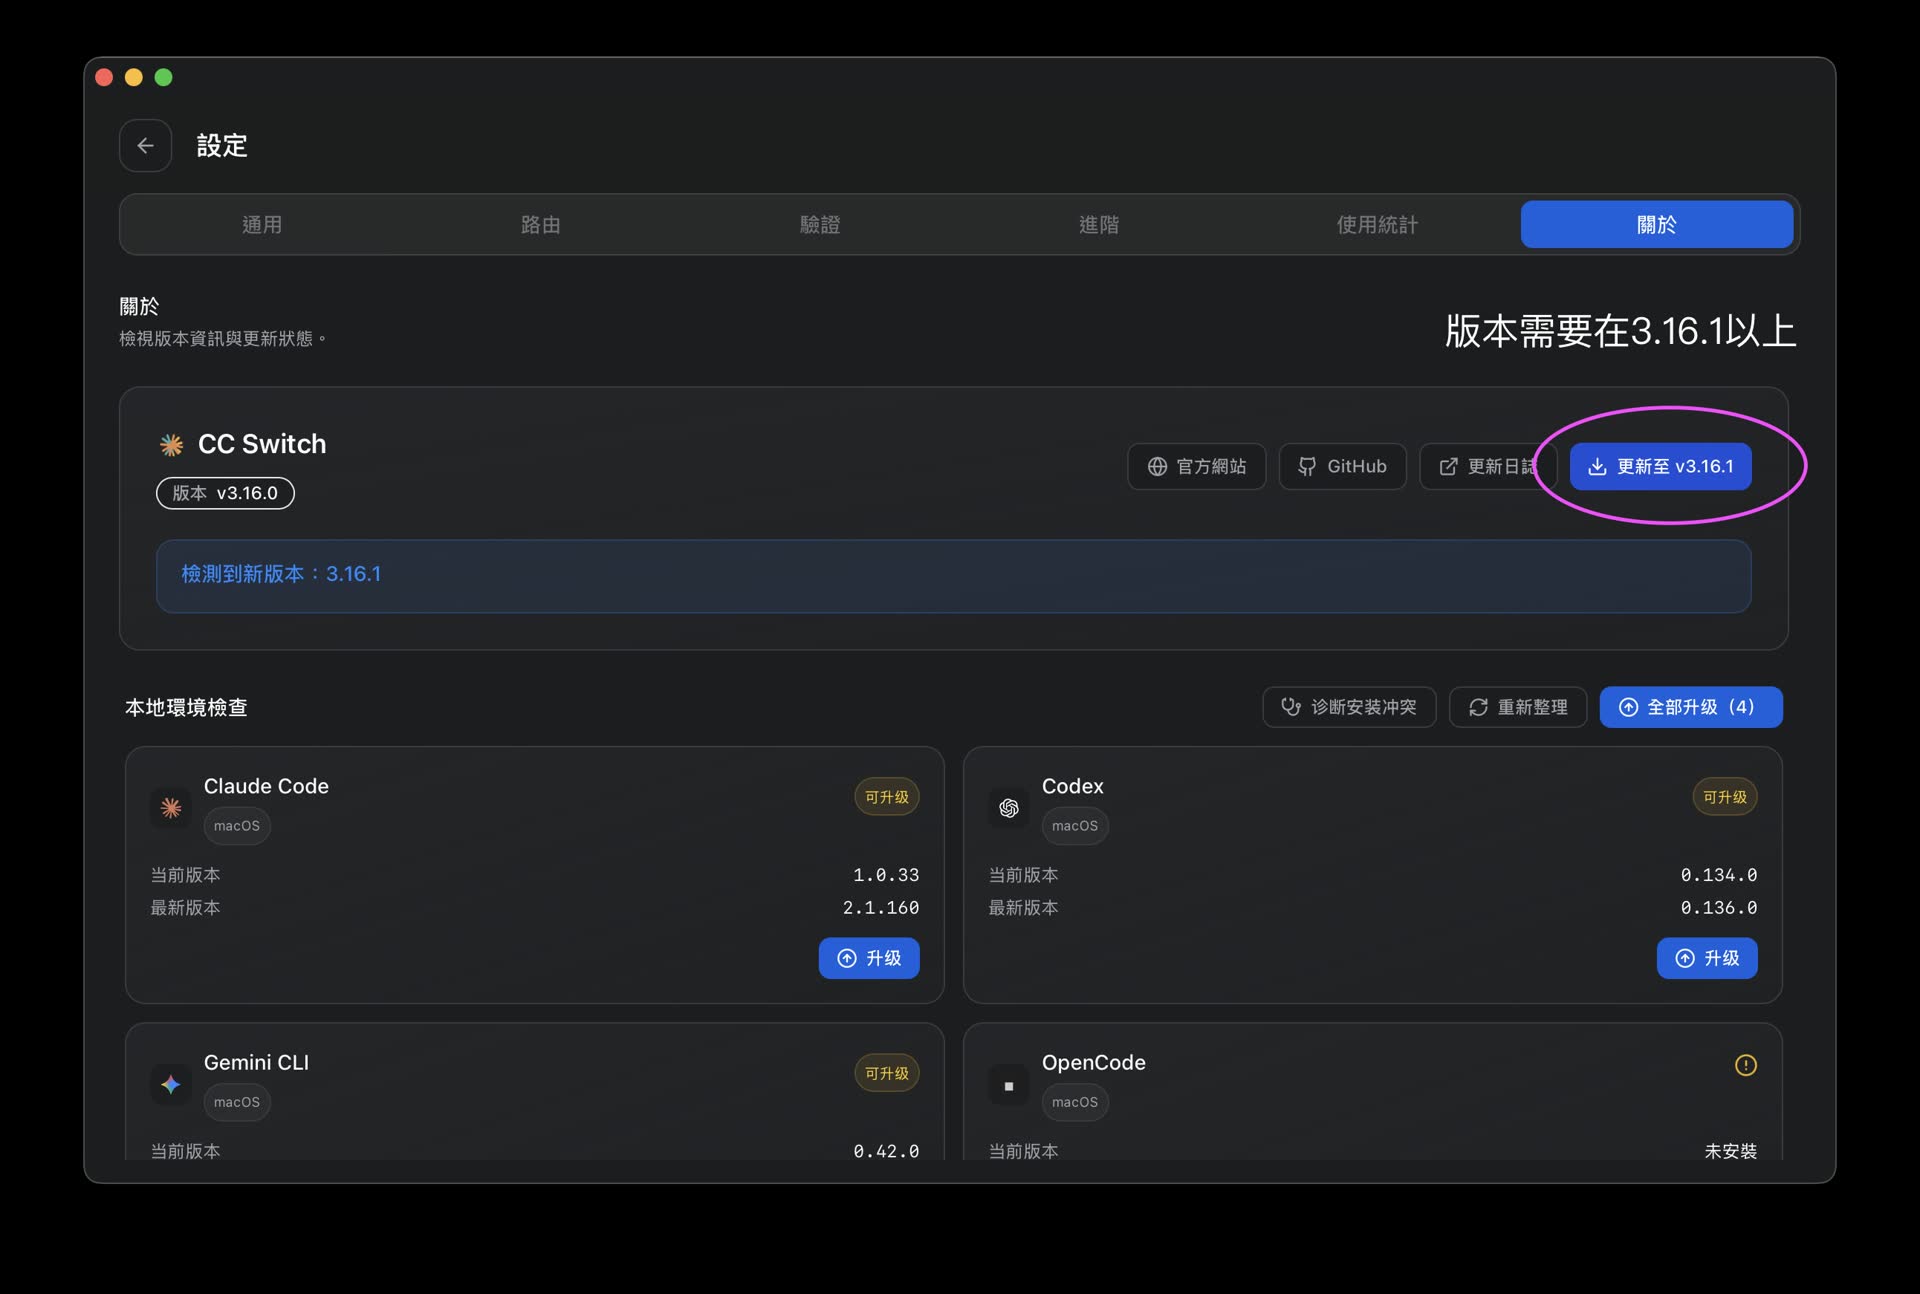Screen dimensions: 1920x1294
Task: Click the OpenCode app icon
Action: 1009,1084
